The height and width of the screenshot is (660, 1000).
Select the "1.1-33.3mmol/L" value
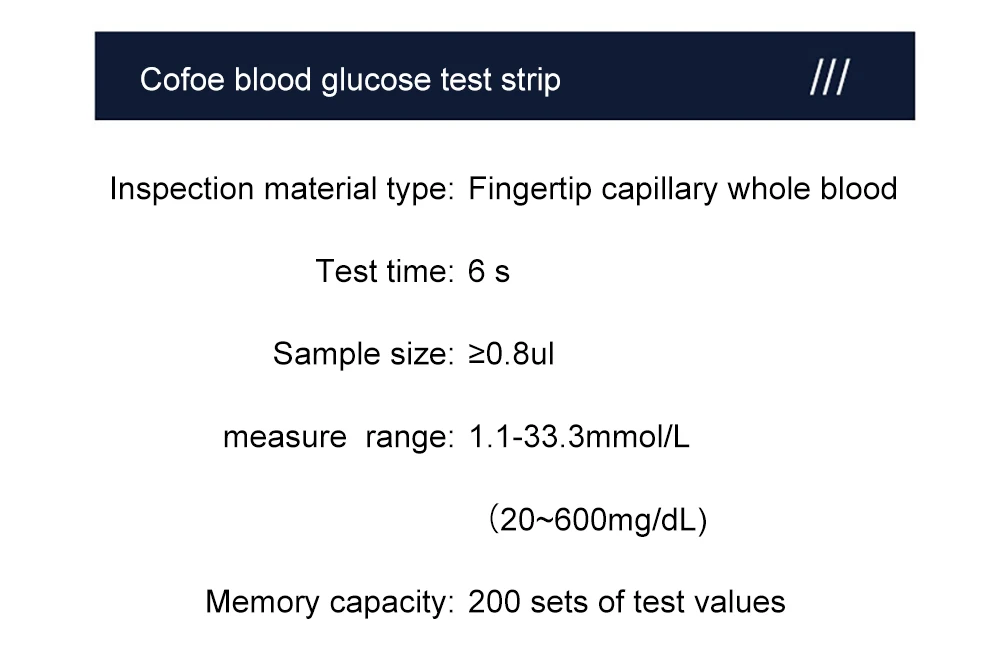579,437
